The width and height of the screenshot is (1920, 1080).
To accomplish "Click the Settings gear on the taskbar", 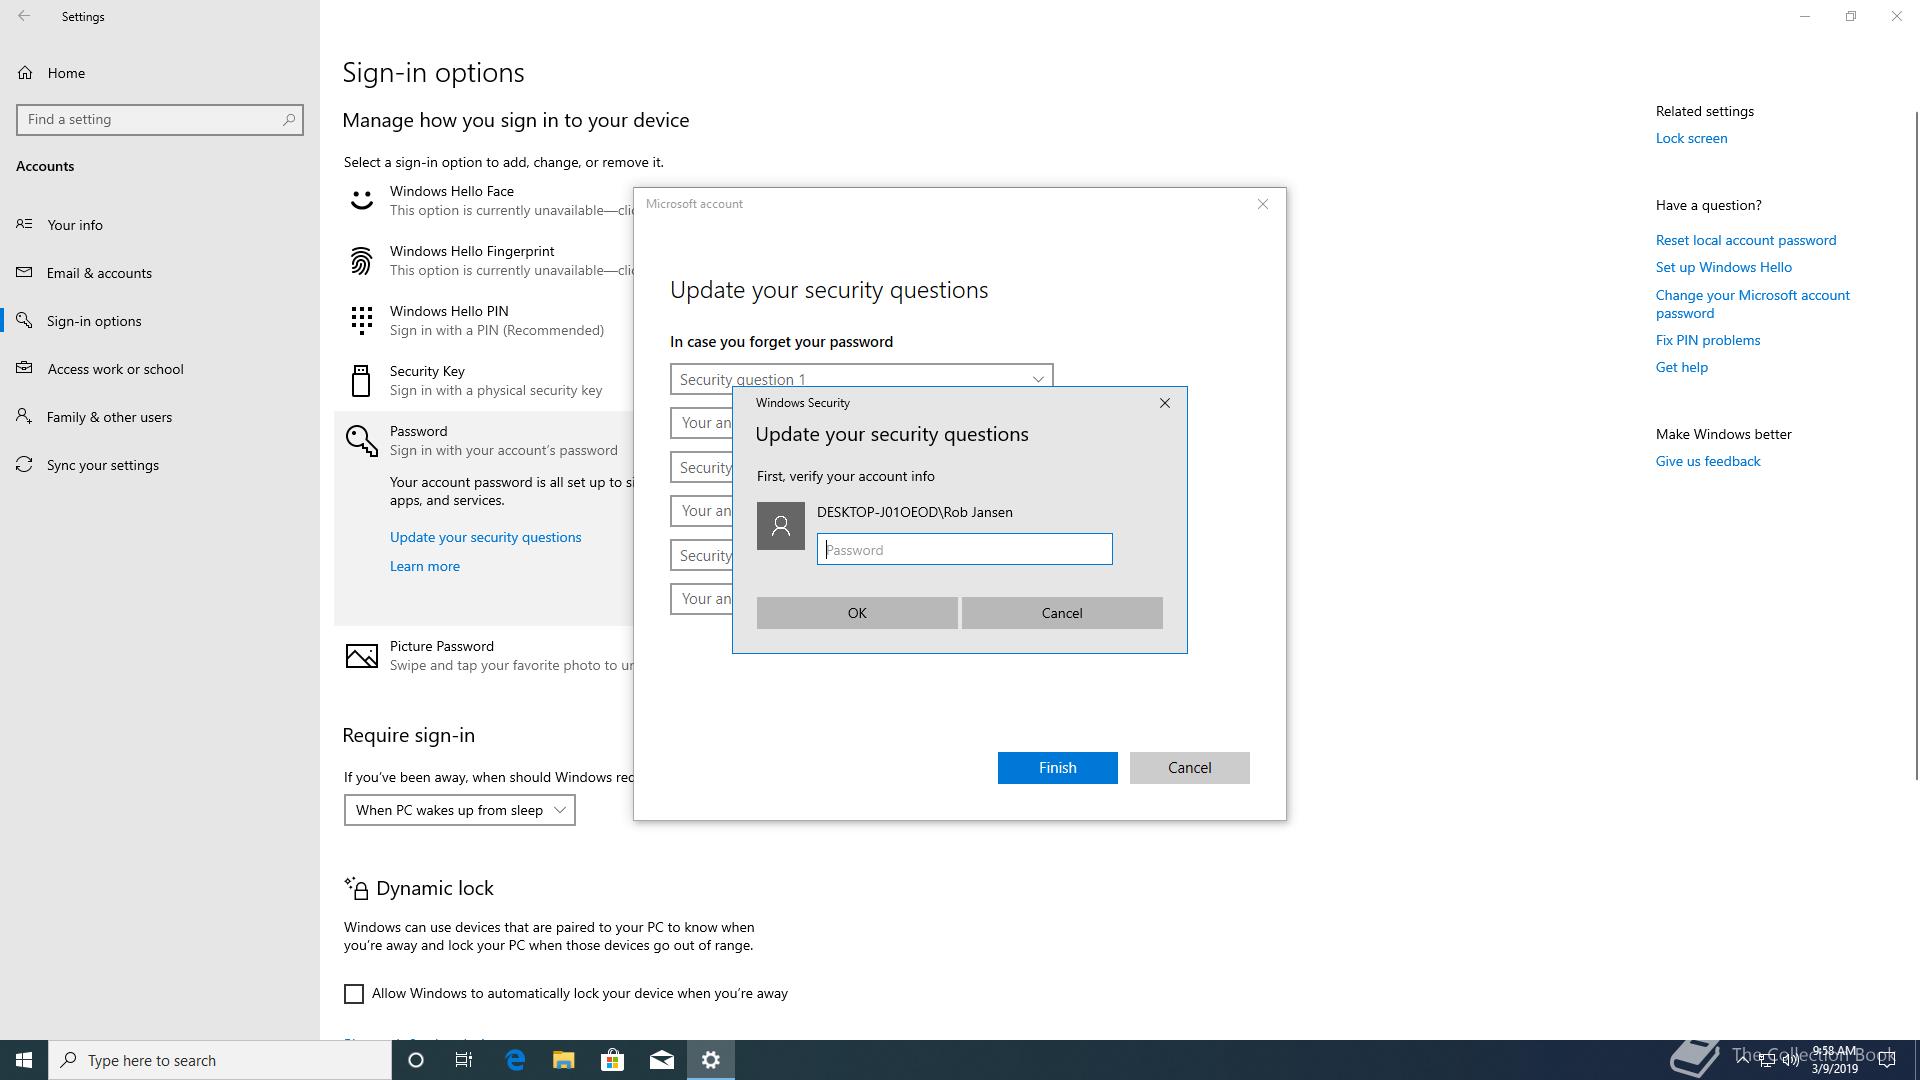I will pos(711,1060).
